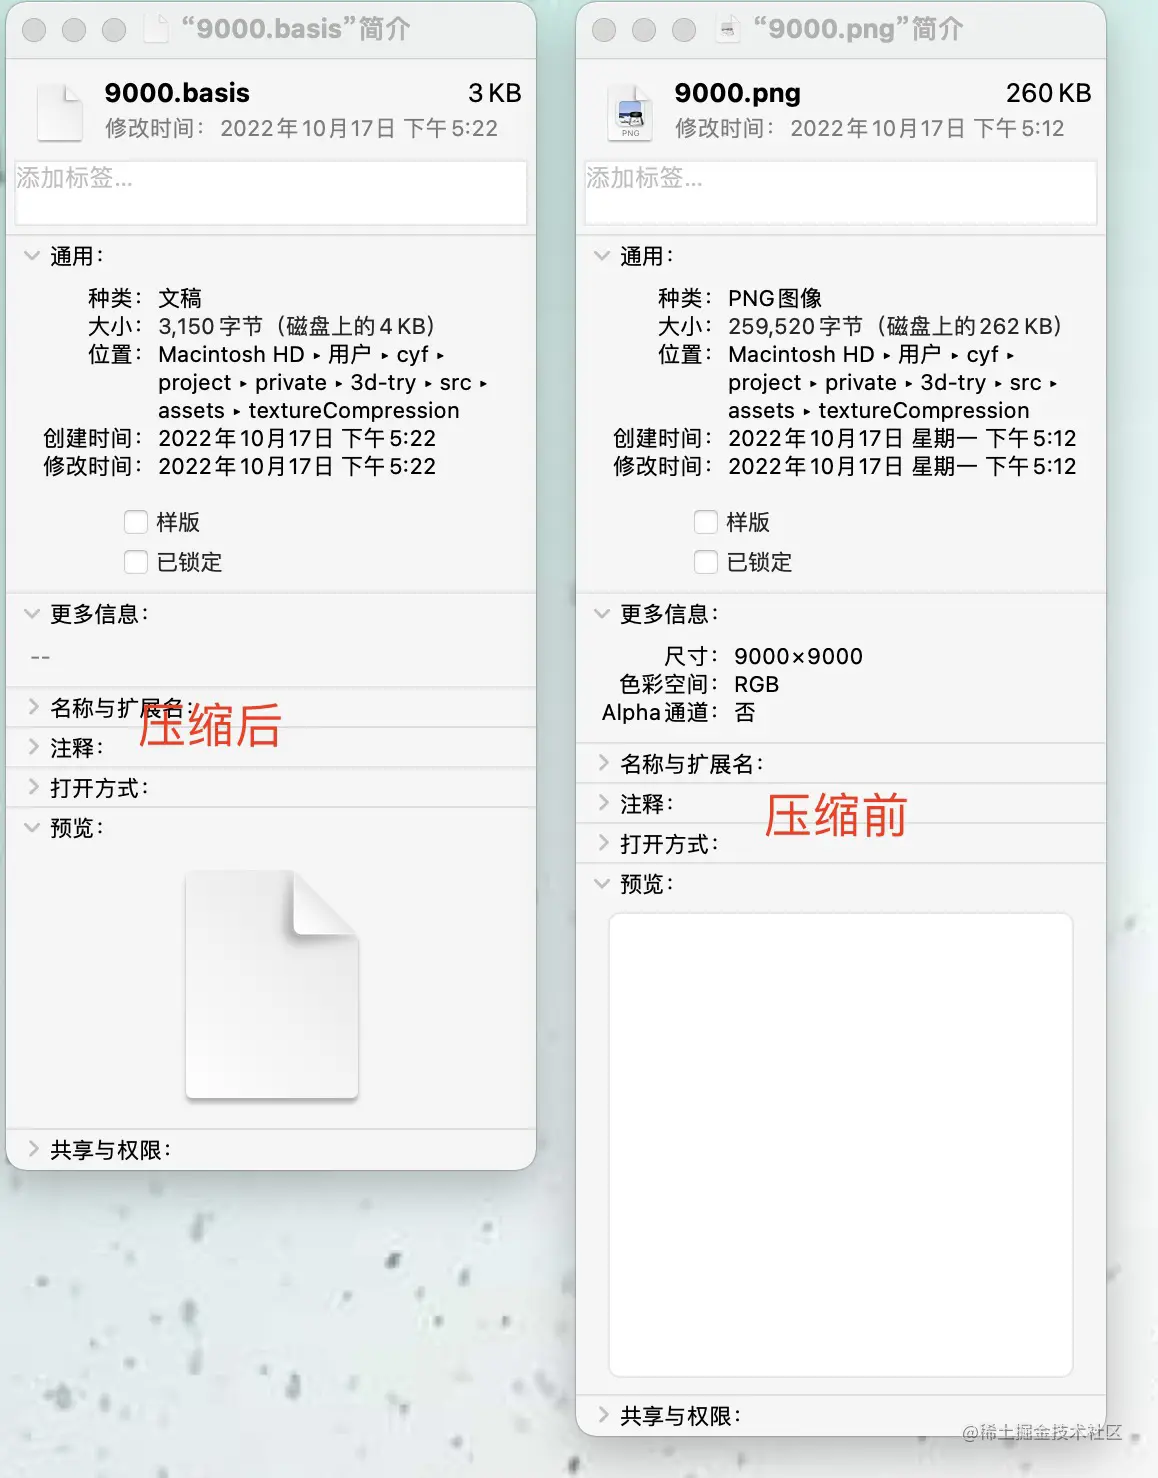Expand the 名称与扩展名 section for 9000.png
The width and height of the screenshot is (1158, 1478).
[602, 762]
